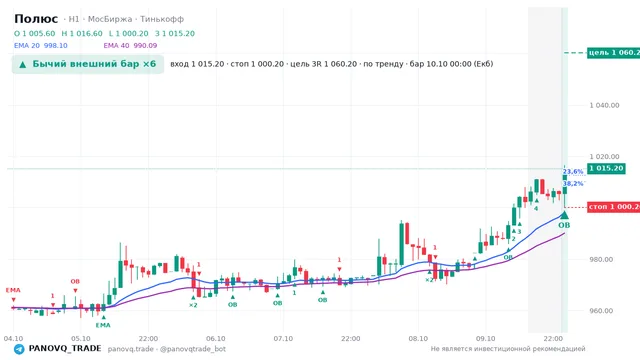Click the H 1 016.60 high value

click(82, 33)
